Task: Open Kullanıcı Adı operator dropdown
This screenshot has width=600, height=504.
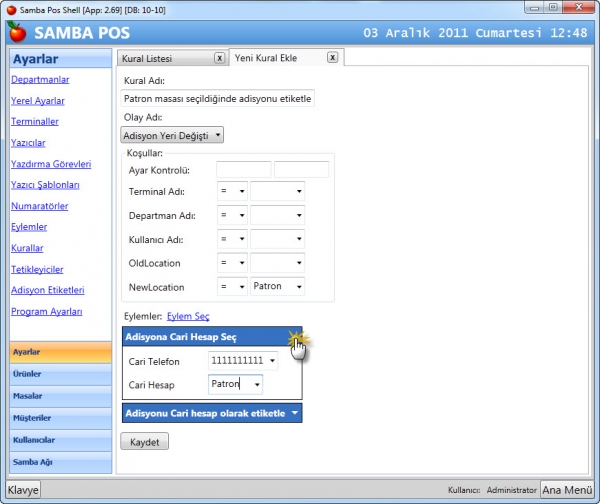Action: tap(232, 239)
